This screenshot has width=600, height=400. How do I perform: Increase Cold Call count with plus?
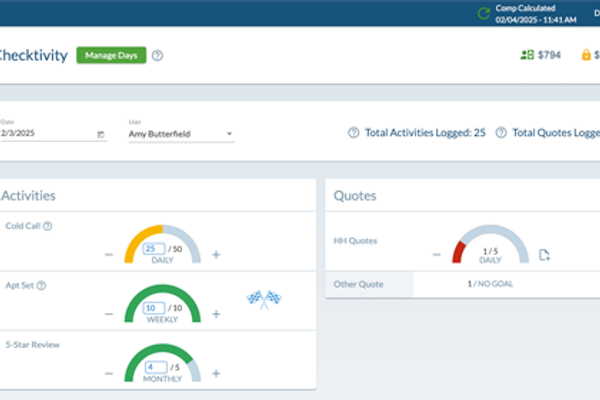click(216, 255)
